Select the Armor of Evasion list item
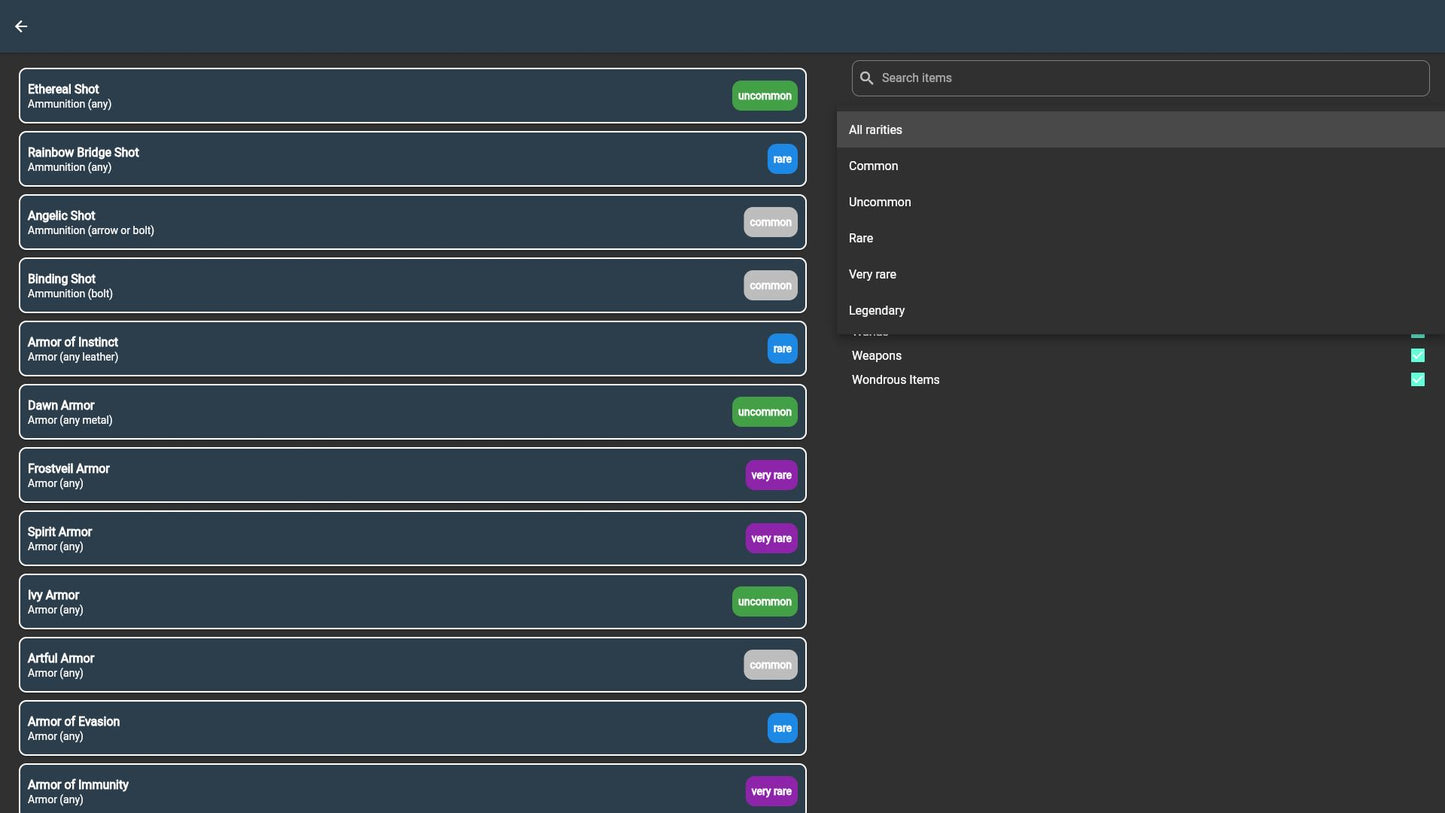 click(380, 728)
